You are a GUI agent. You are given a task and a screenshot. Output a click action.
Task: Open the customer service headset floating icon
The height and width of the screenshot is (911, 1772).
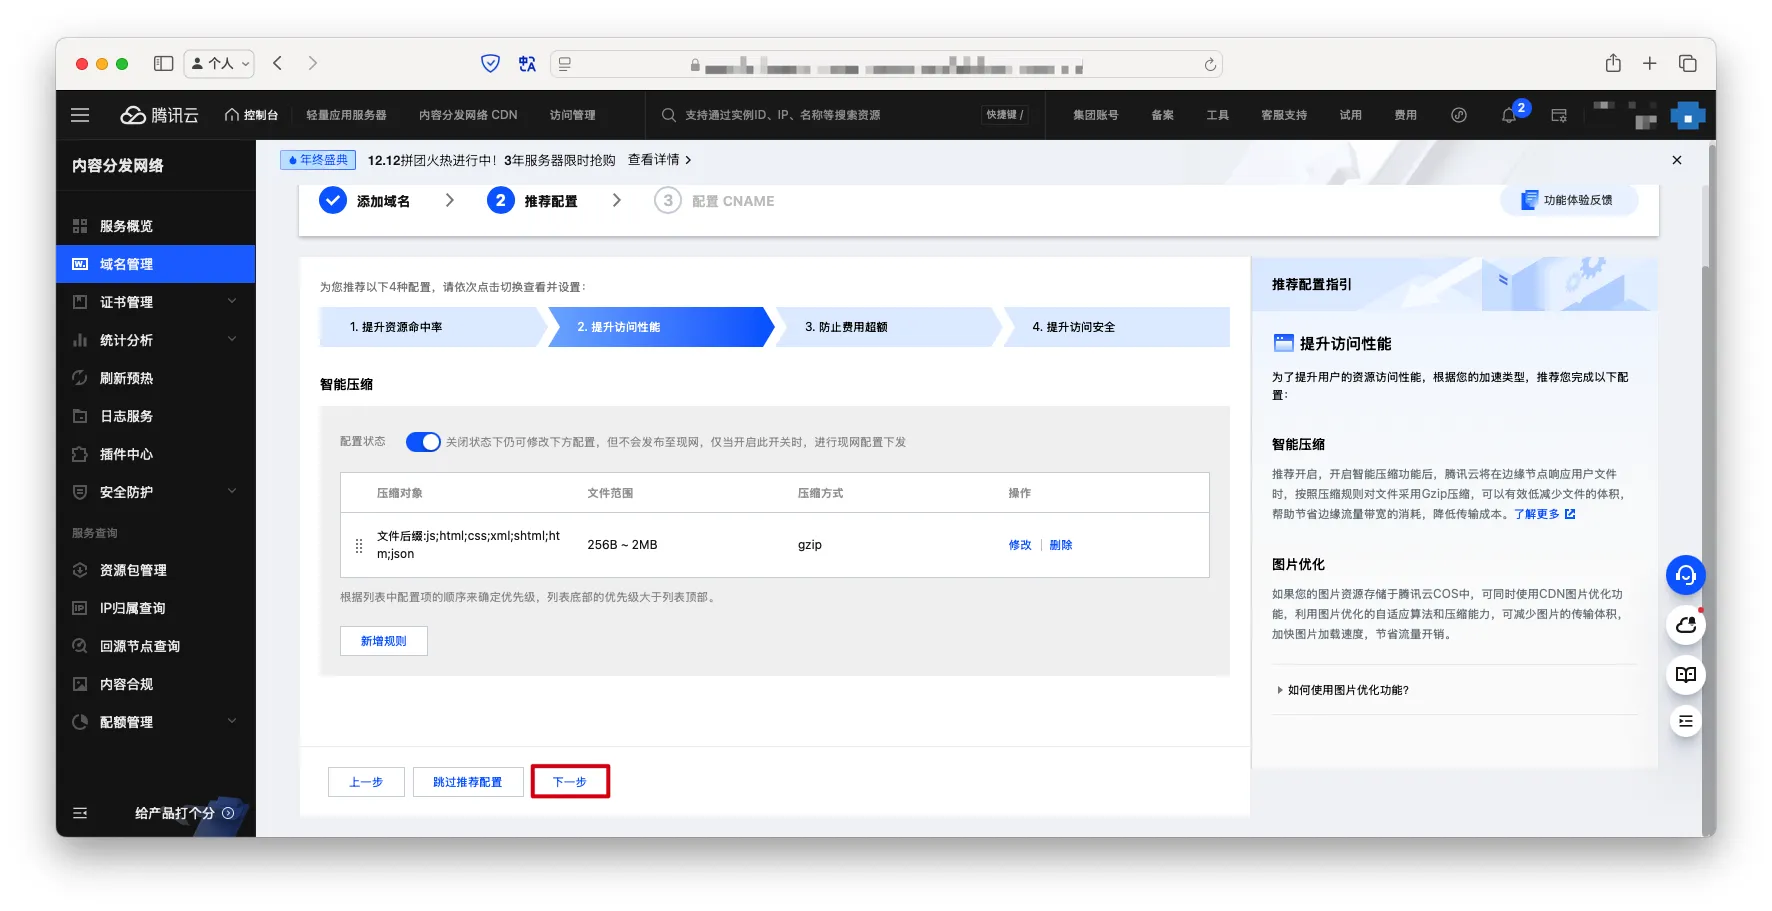tap(1685, 576)
